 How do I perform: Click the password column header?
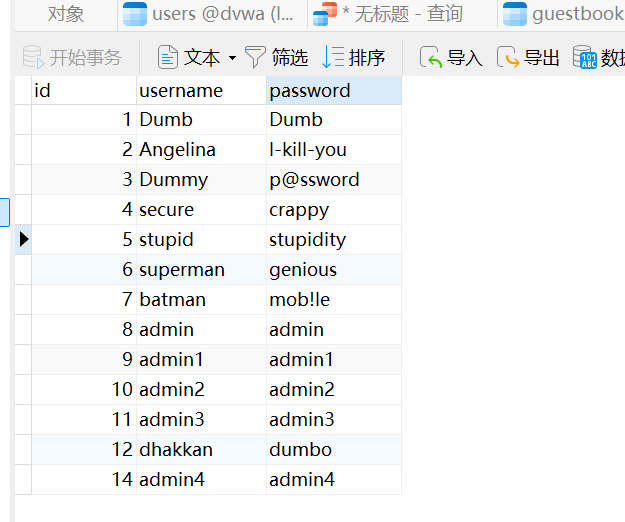(334, 90)
